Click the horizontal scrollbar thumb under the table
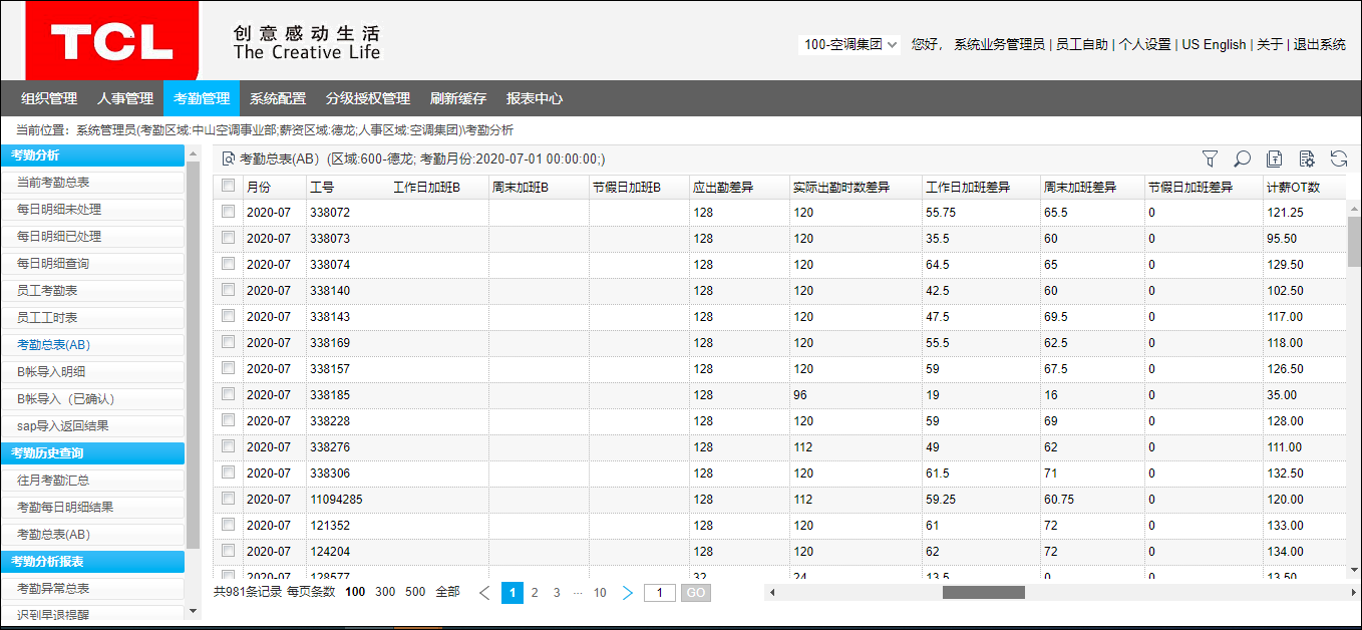 (x=983, y=593)
